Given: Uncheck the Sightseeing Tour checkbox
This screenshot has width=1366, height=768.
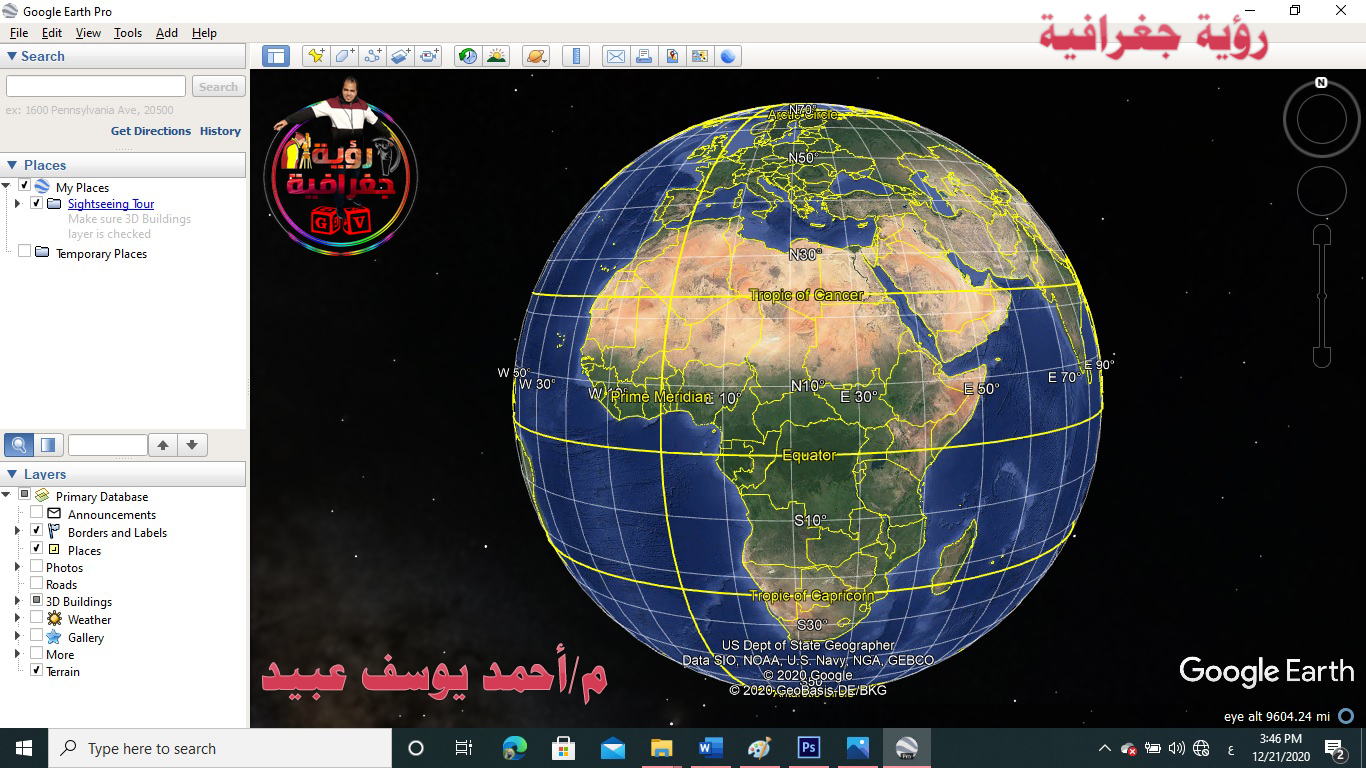Looking at the screenshot, I should coord(37,203).
